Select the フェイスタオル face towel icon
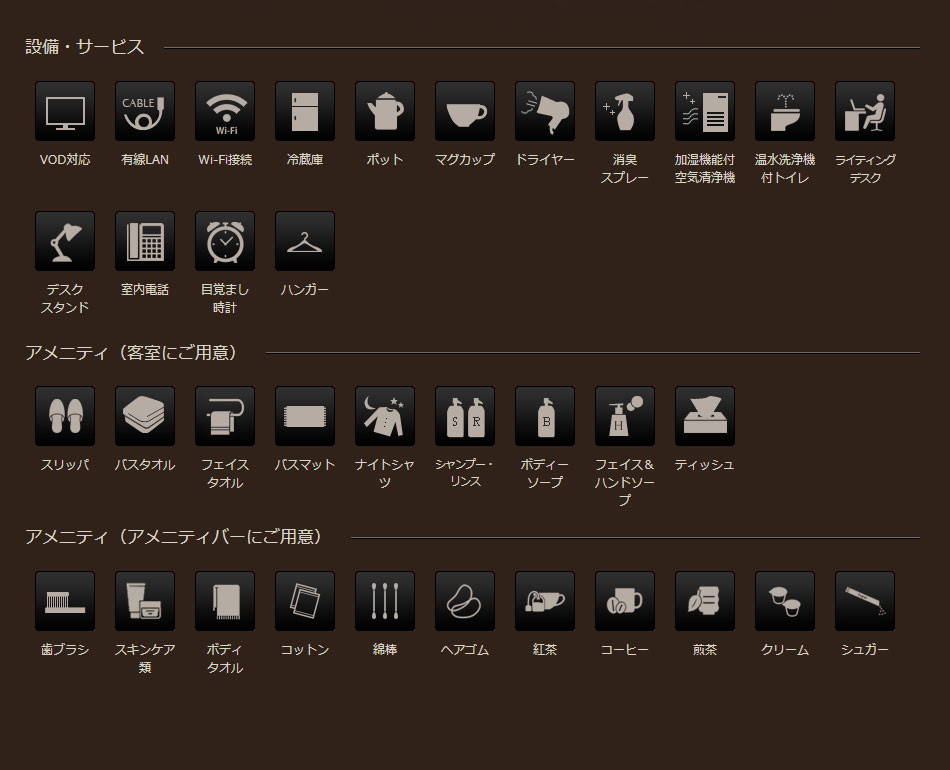 pos(225,416)
